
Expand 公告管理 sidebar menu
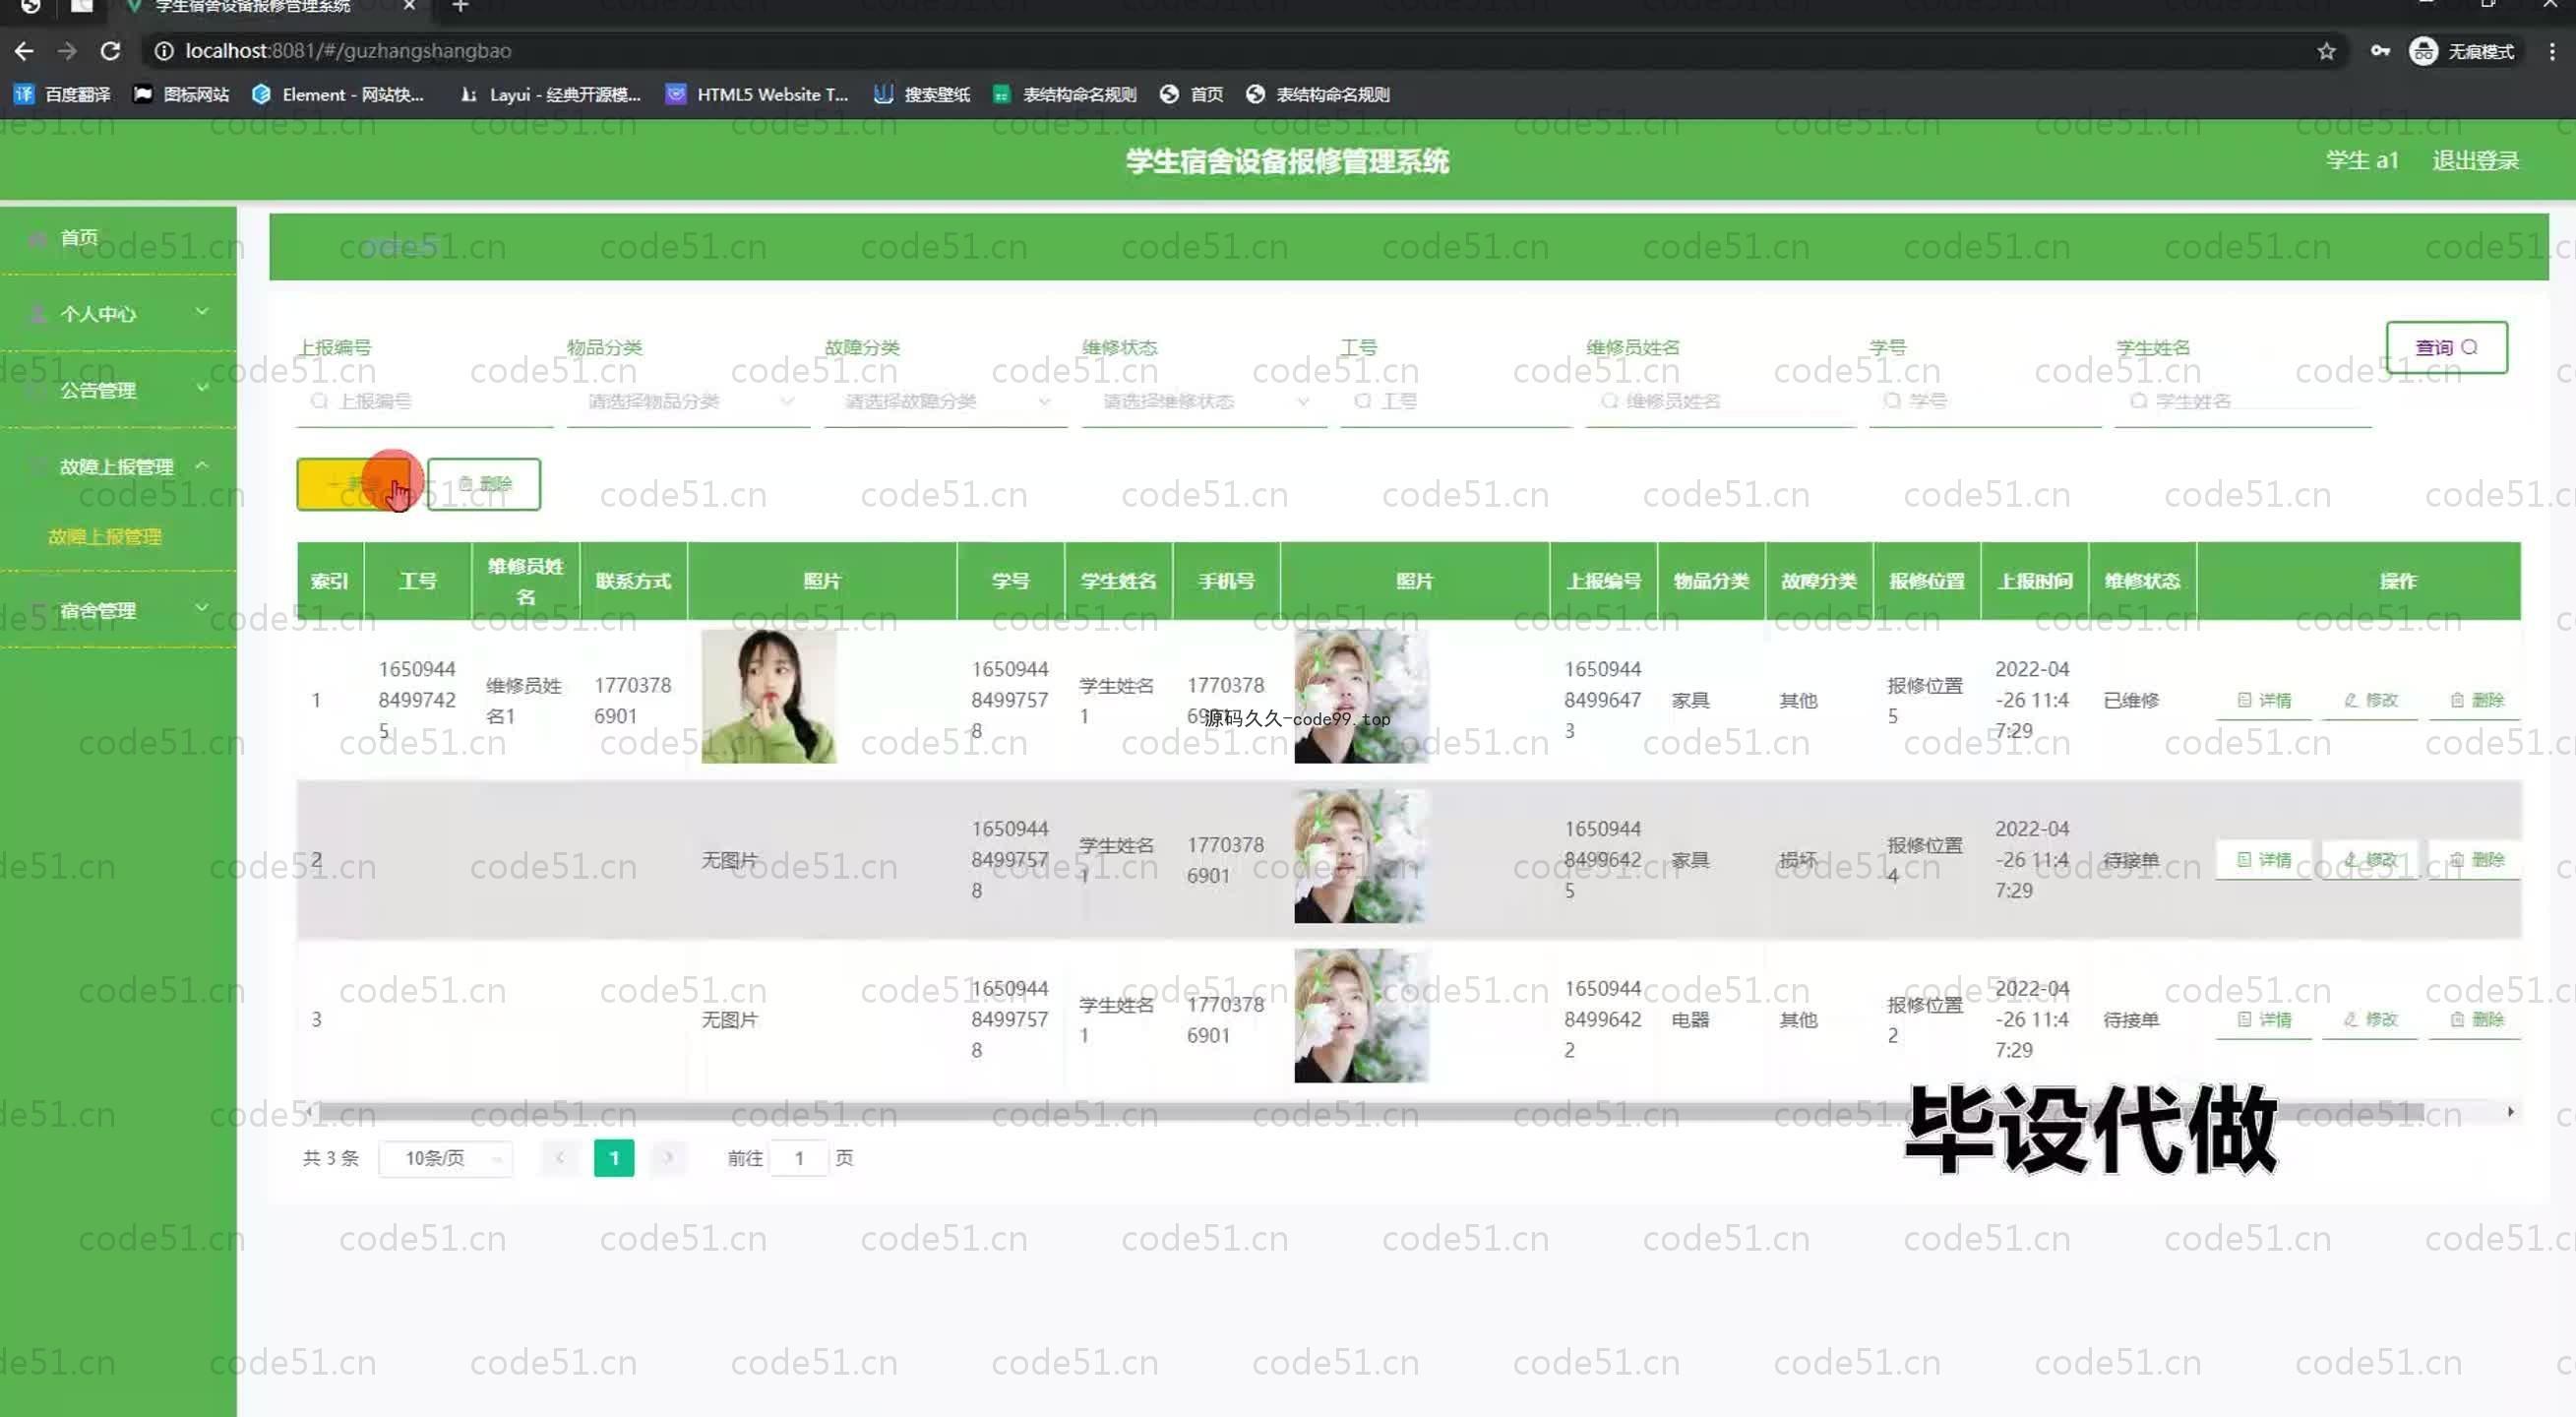118,390
